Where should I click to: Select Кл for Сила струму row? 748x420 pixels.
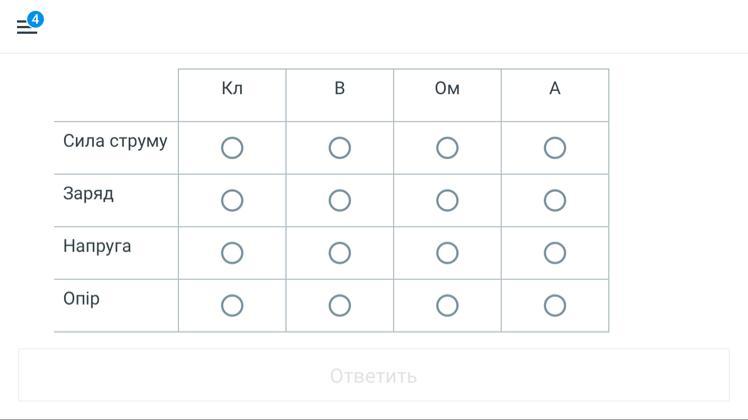point(232,148)
